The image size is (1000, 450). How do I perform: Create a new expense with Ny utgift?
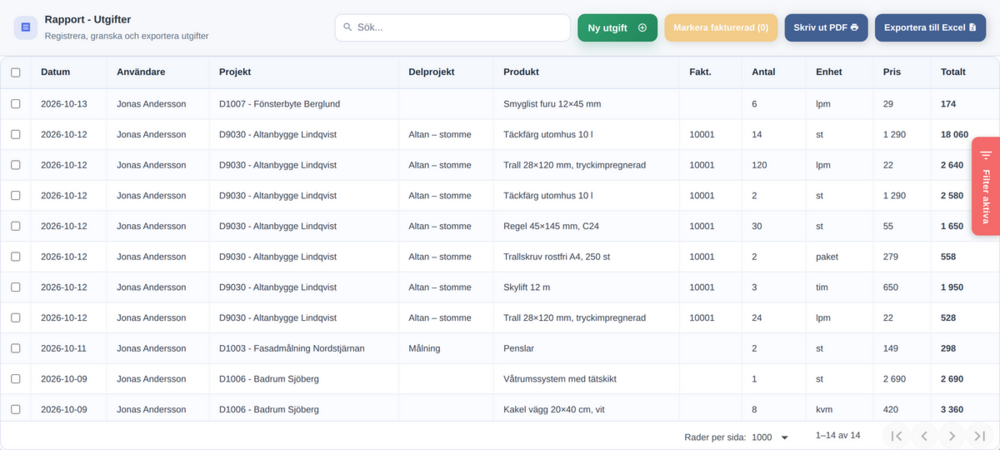tap(617, 28)
